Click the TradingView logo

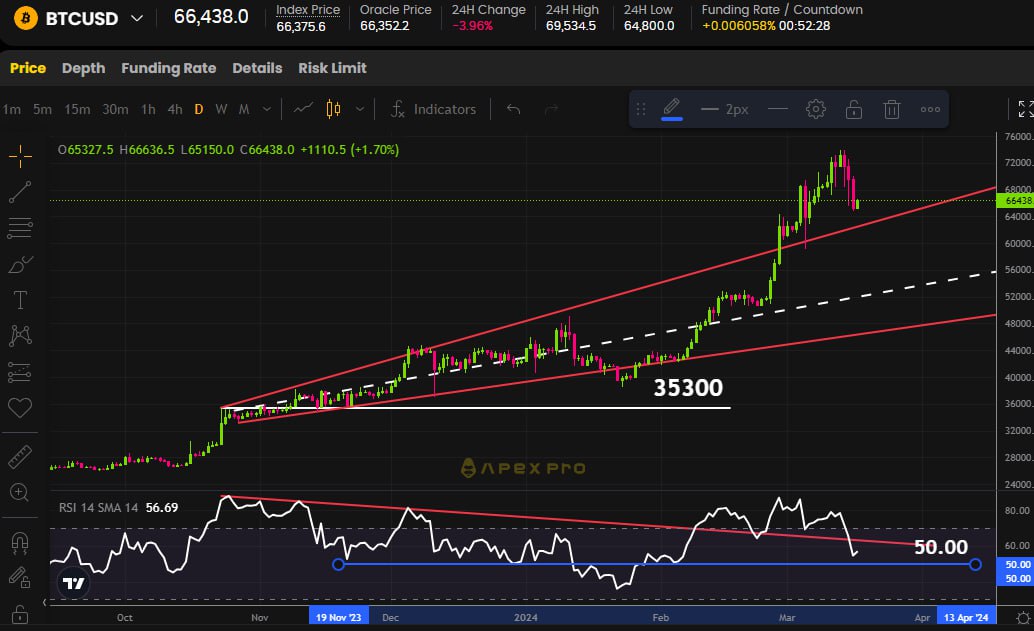[73, 583]
